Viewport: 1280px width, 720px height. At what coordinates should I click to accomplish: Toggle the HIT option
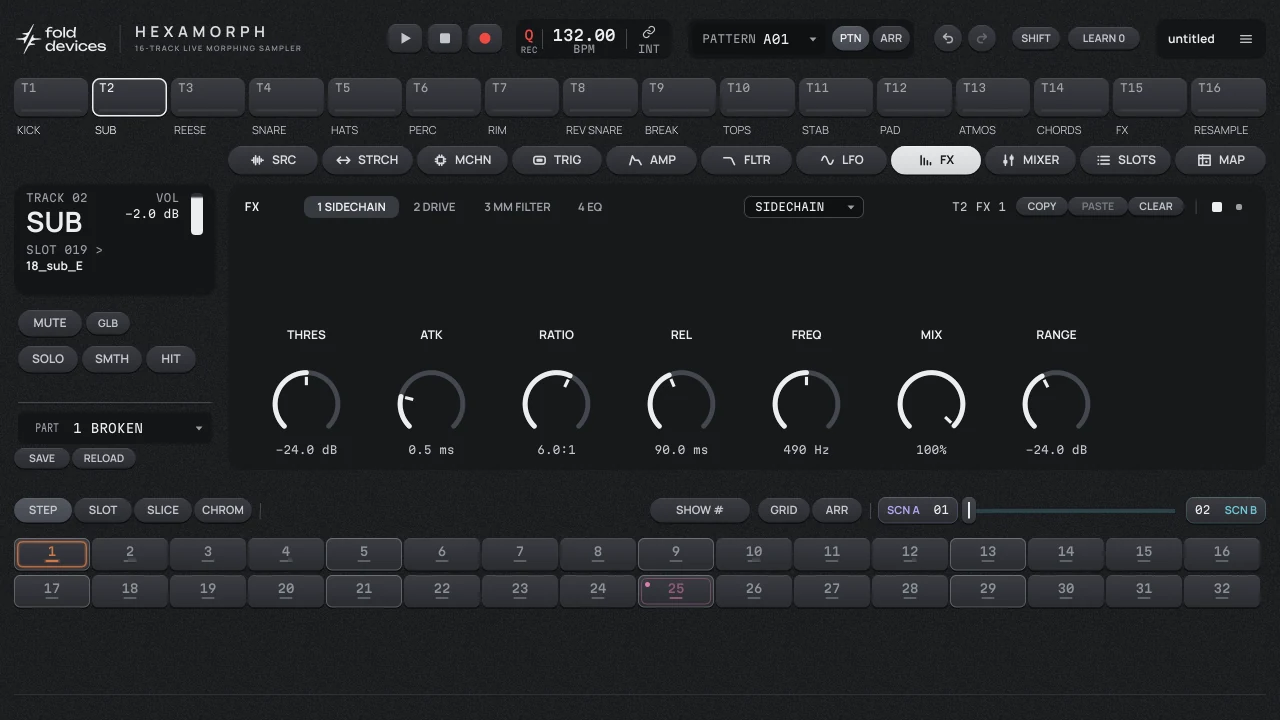point(171,359)
